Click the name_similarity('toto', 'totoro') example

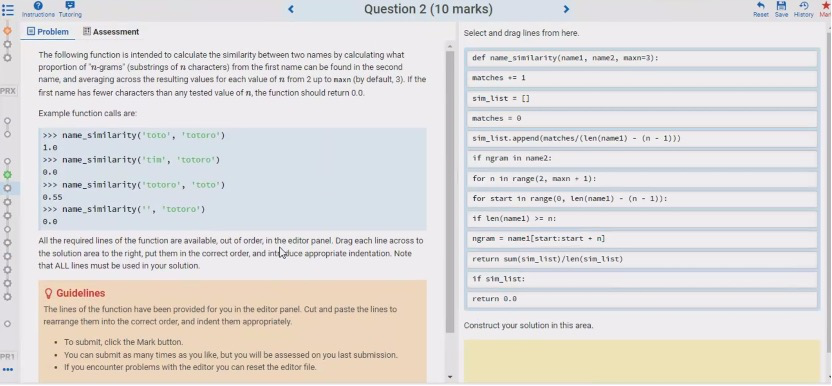click(x=144, y=135)
